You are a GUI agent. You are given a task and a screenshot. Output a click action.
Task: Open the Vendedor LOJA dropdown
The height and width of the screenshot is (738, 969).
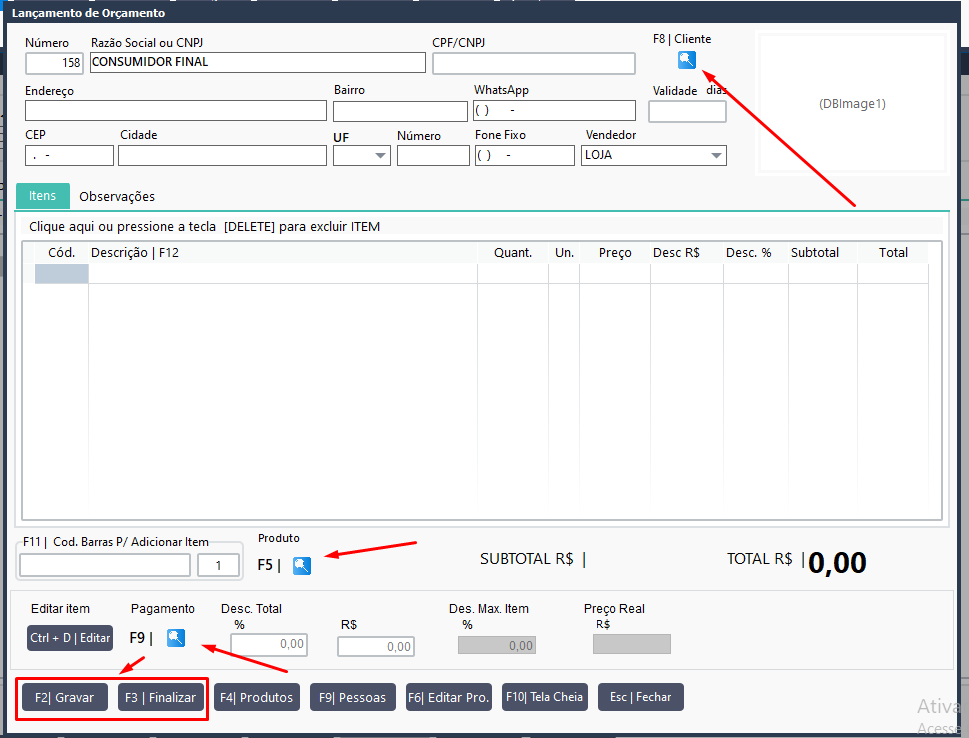[x=654, y=156]
